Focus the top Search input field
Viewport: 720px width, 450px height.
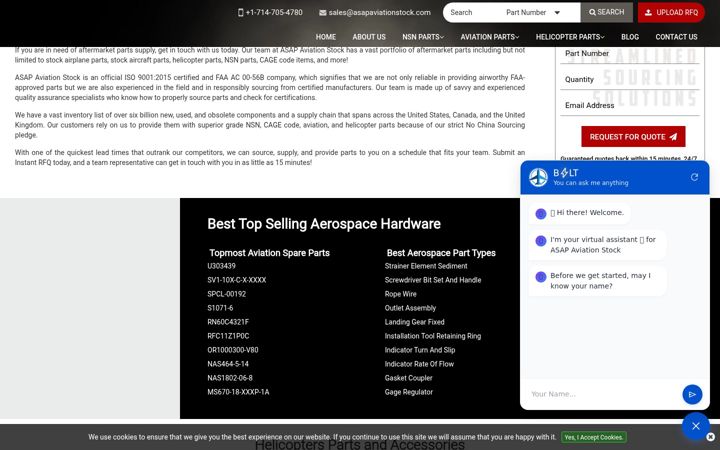(473, 12)
